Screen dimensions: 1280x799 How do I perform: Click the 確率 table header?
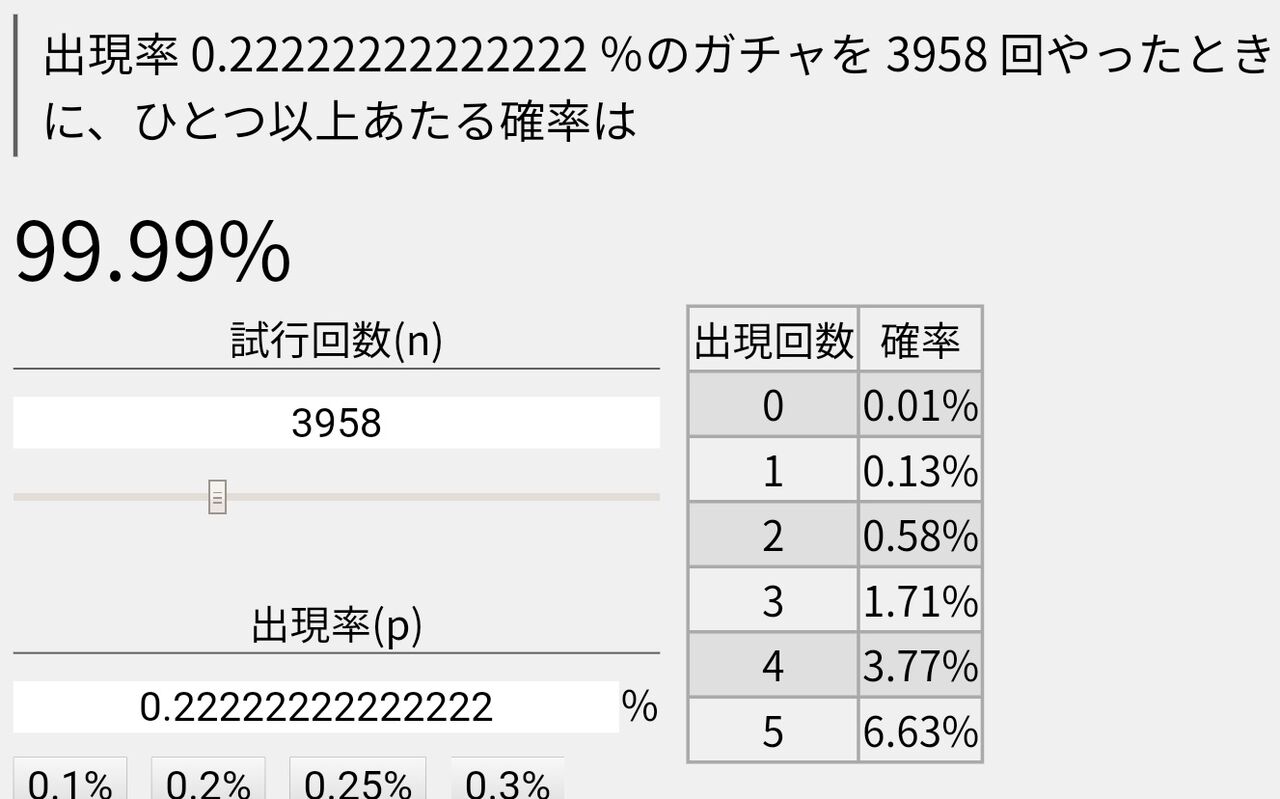pyautogui.click(x=920, y=340)
